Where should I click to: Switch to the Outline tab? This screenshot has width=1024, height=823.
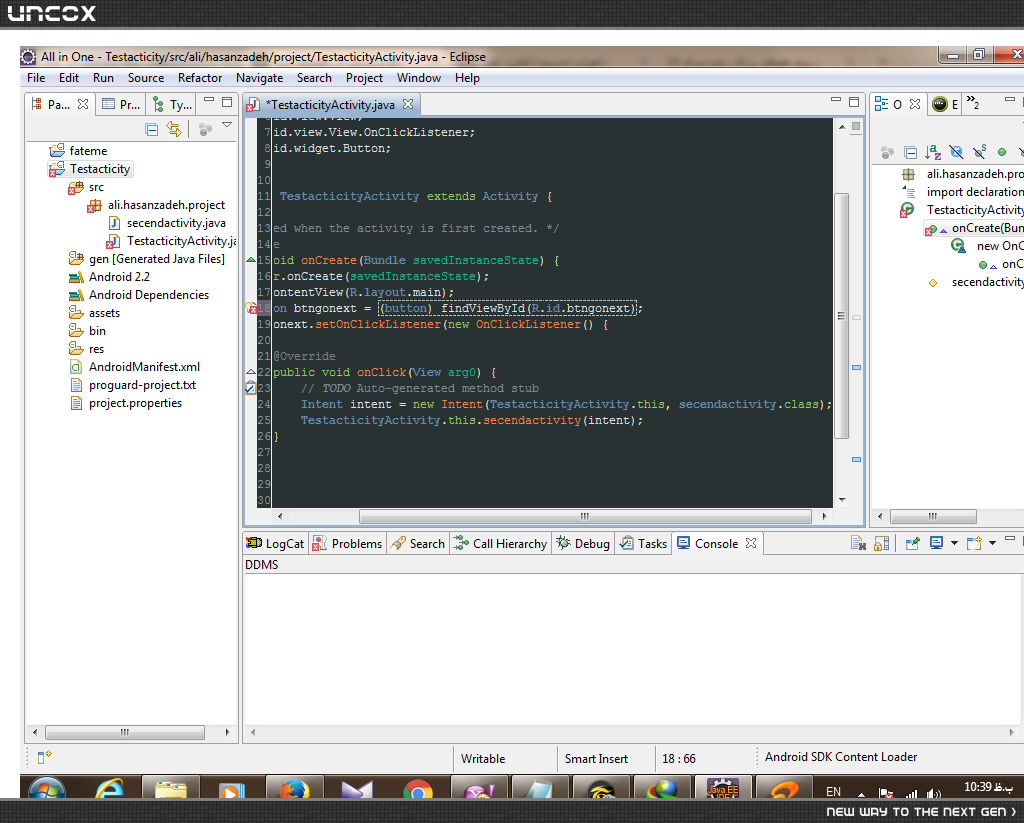pyautogui.click(x=888, y=105)
